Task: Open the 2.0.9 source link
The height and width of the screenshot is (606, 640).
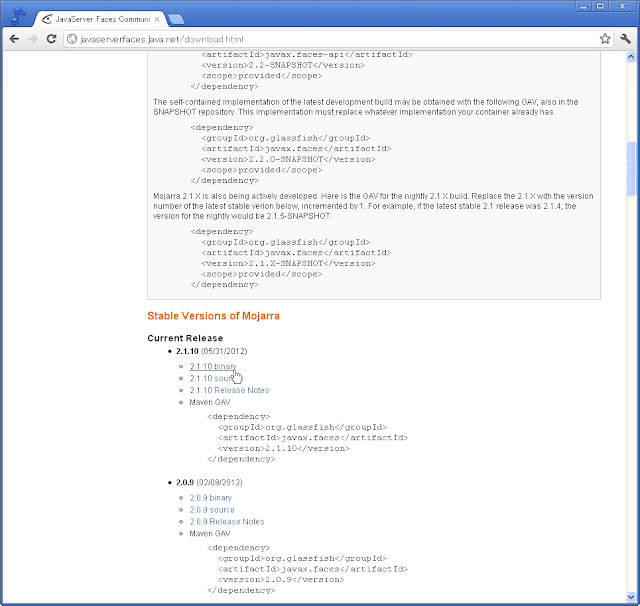Action: (x=212, y=510)
